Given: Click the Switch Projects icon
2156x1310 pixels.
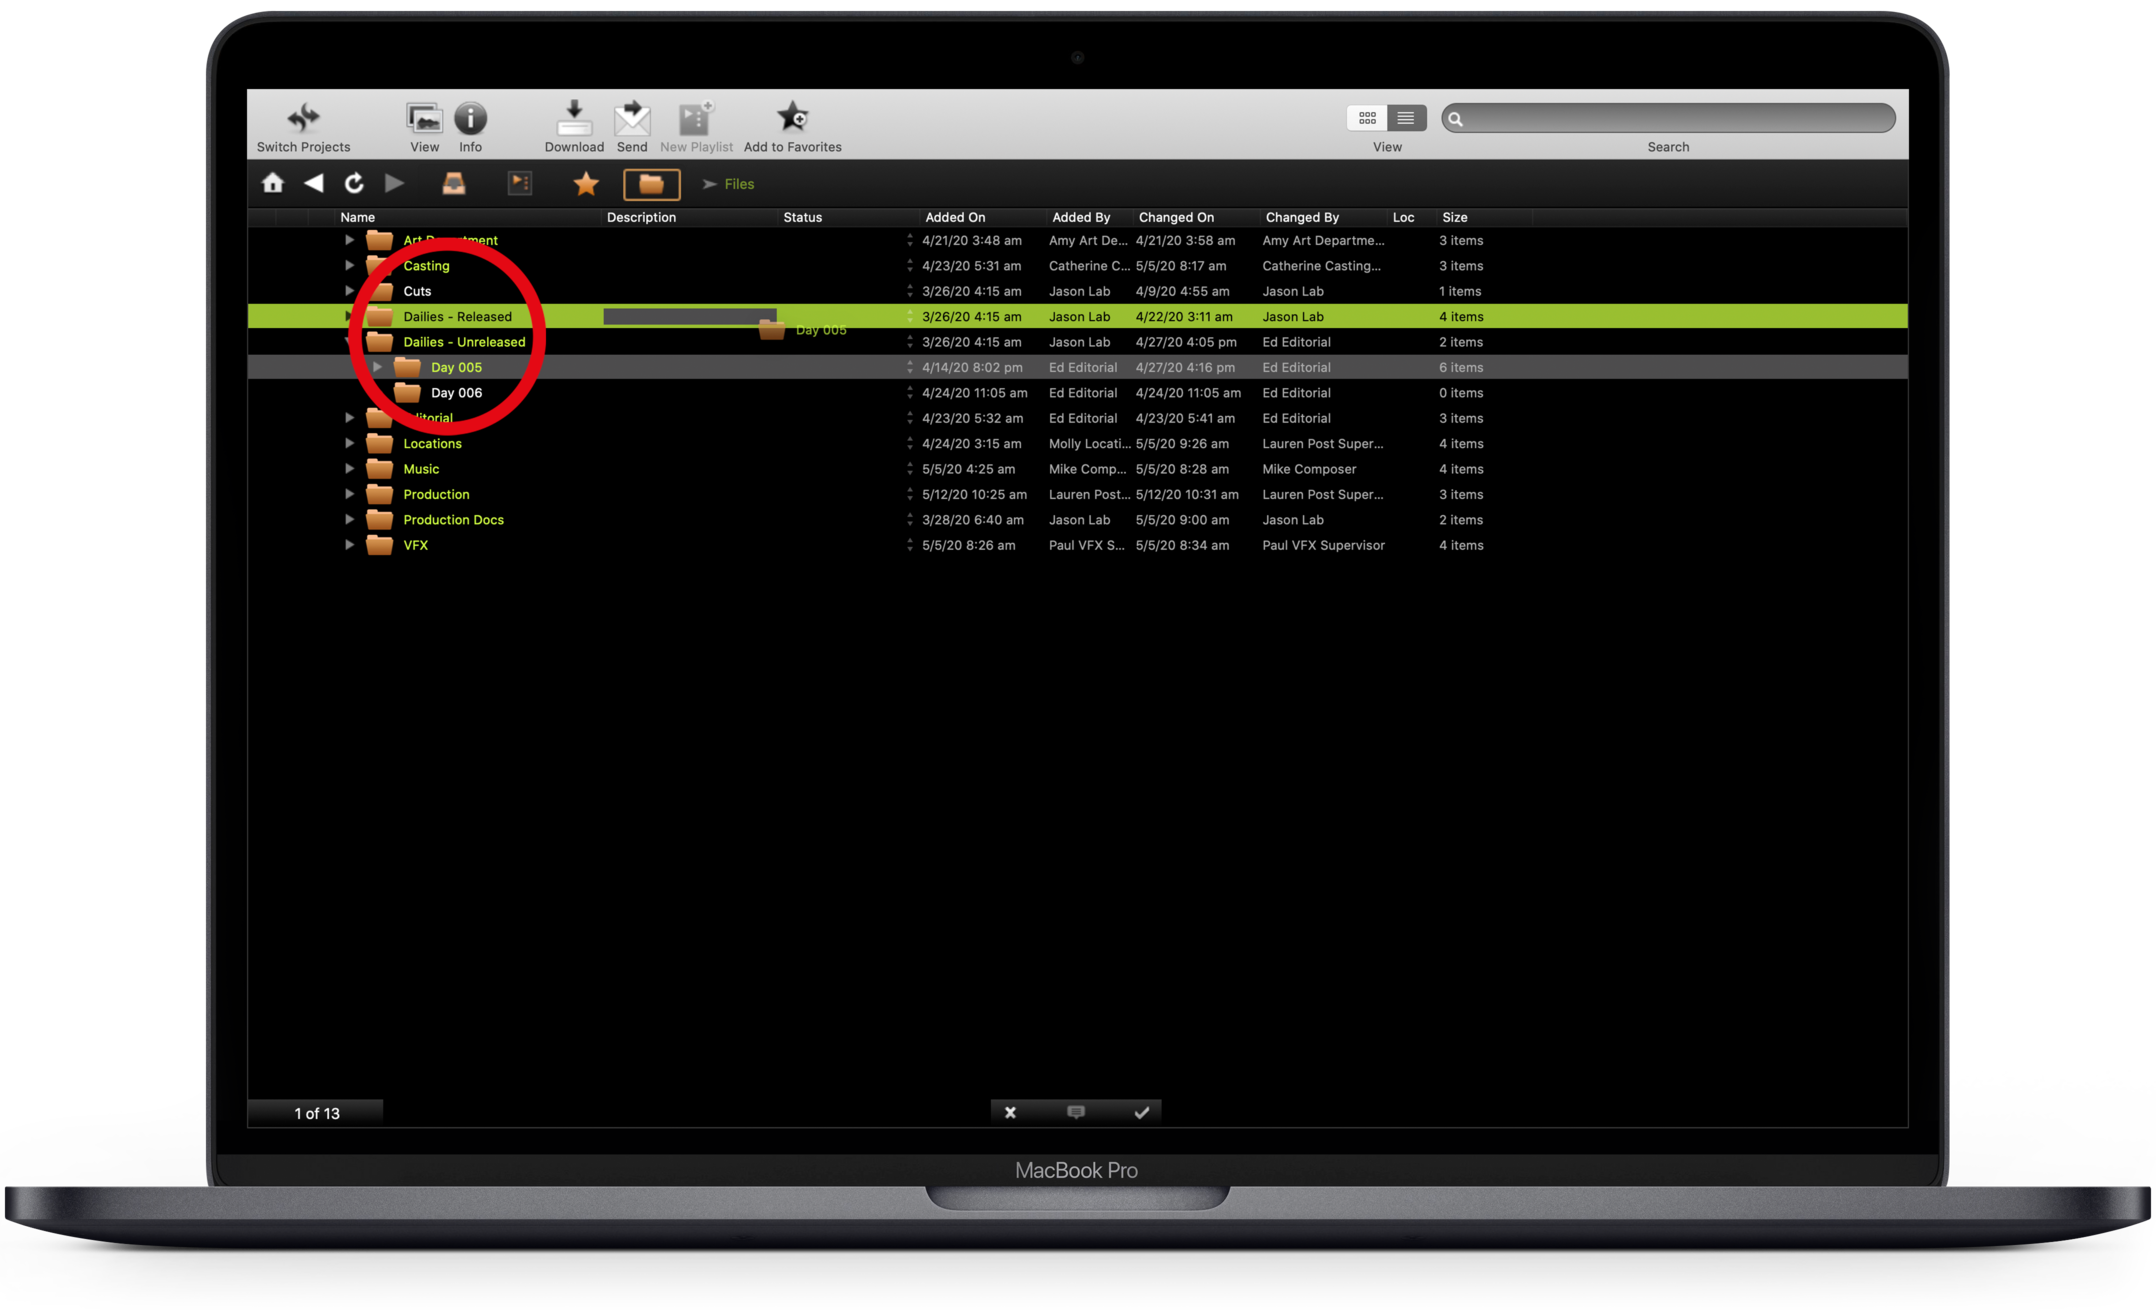Looking at the screenshot, I should 303,118.
